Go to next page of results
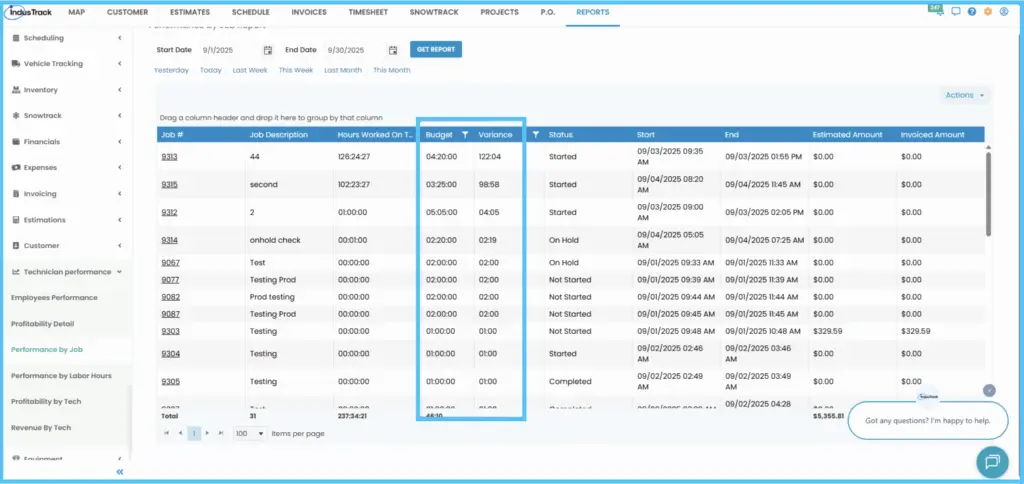Image resolution: width=1024 pixels, height=484 pixels. pos(208,433)
